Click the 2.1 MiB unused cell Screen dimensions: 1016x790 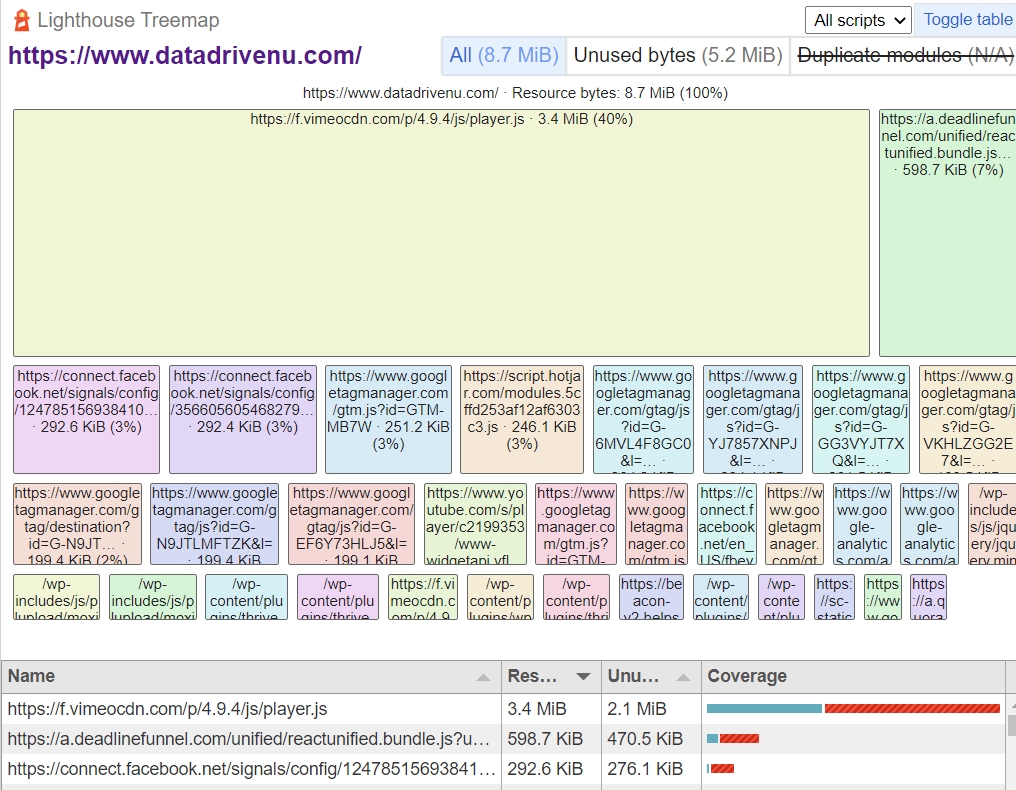point(651,709)
